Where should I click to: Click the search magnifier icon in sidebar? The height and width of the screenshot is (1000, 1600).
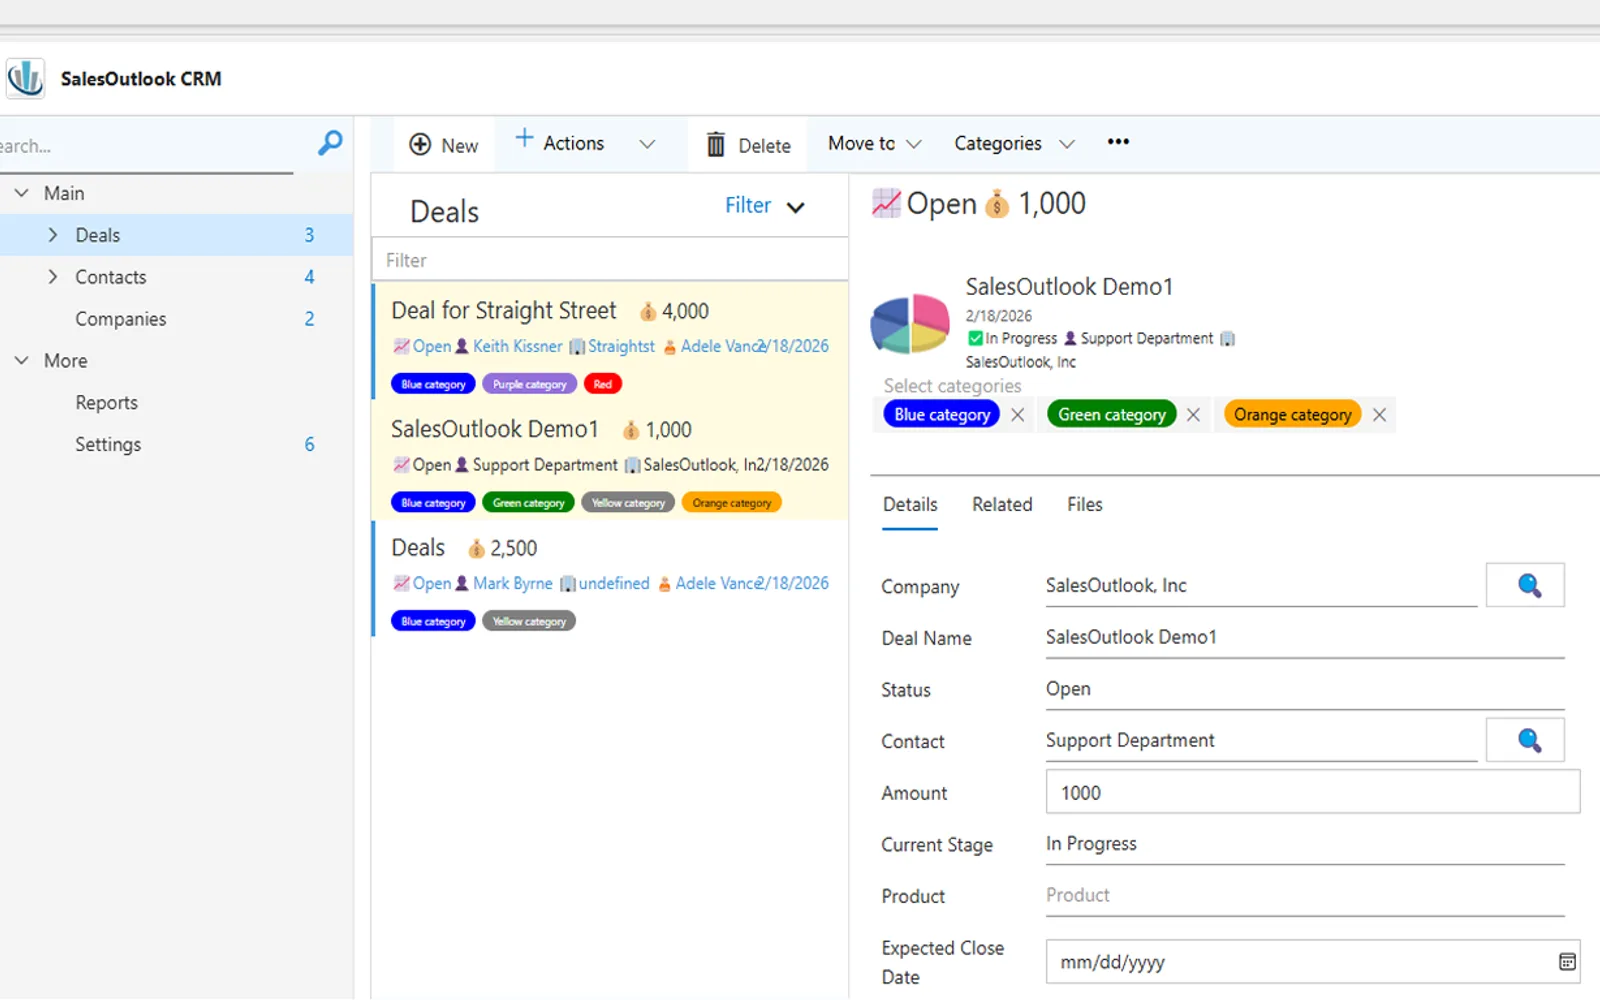click(330, 144)
